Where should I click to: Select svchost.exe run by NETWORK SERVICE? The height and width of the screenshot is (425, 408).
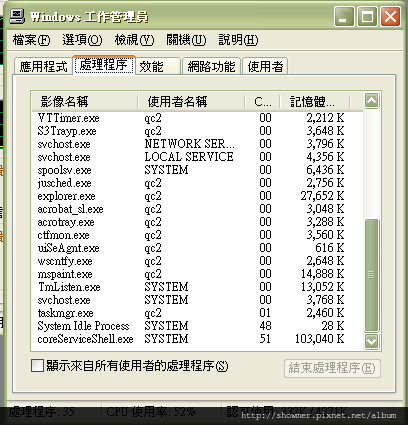click(197, 144)
